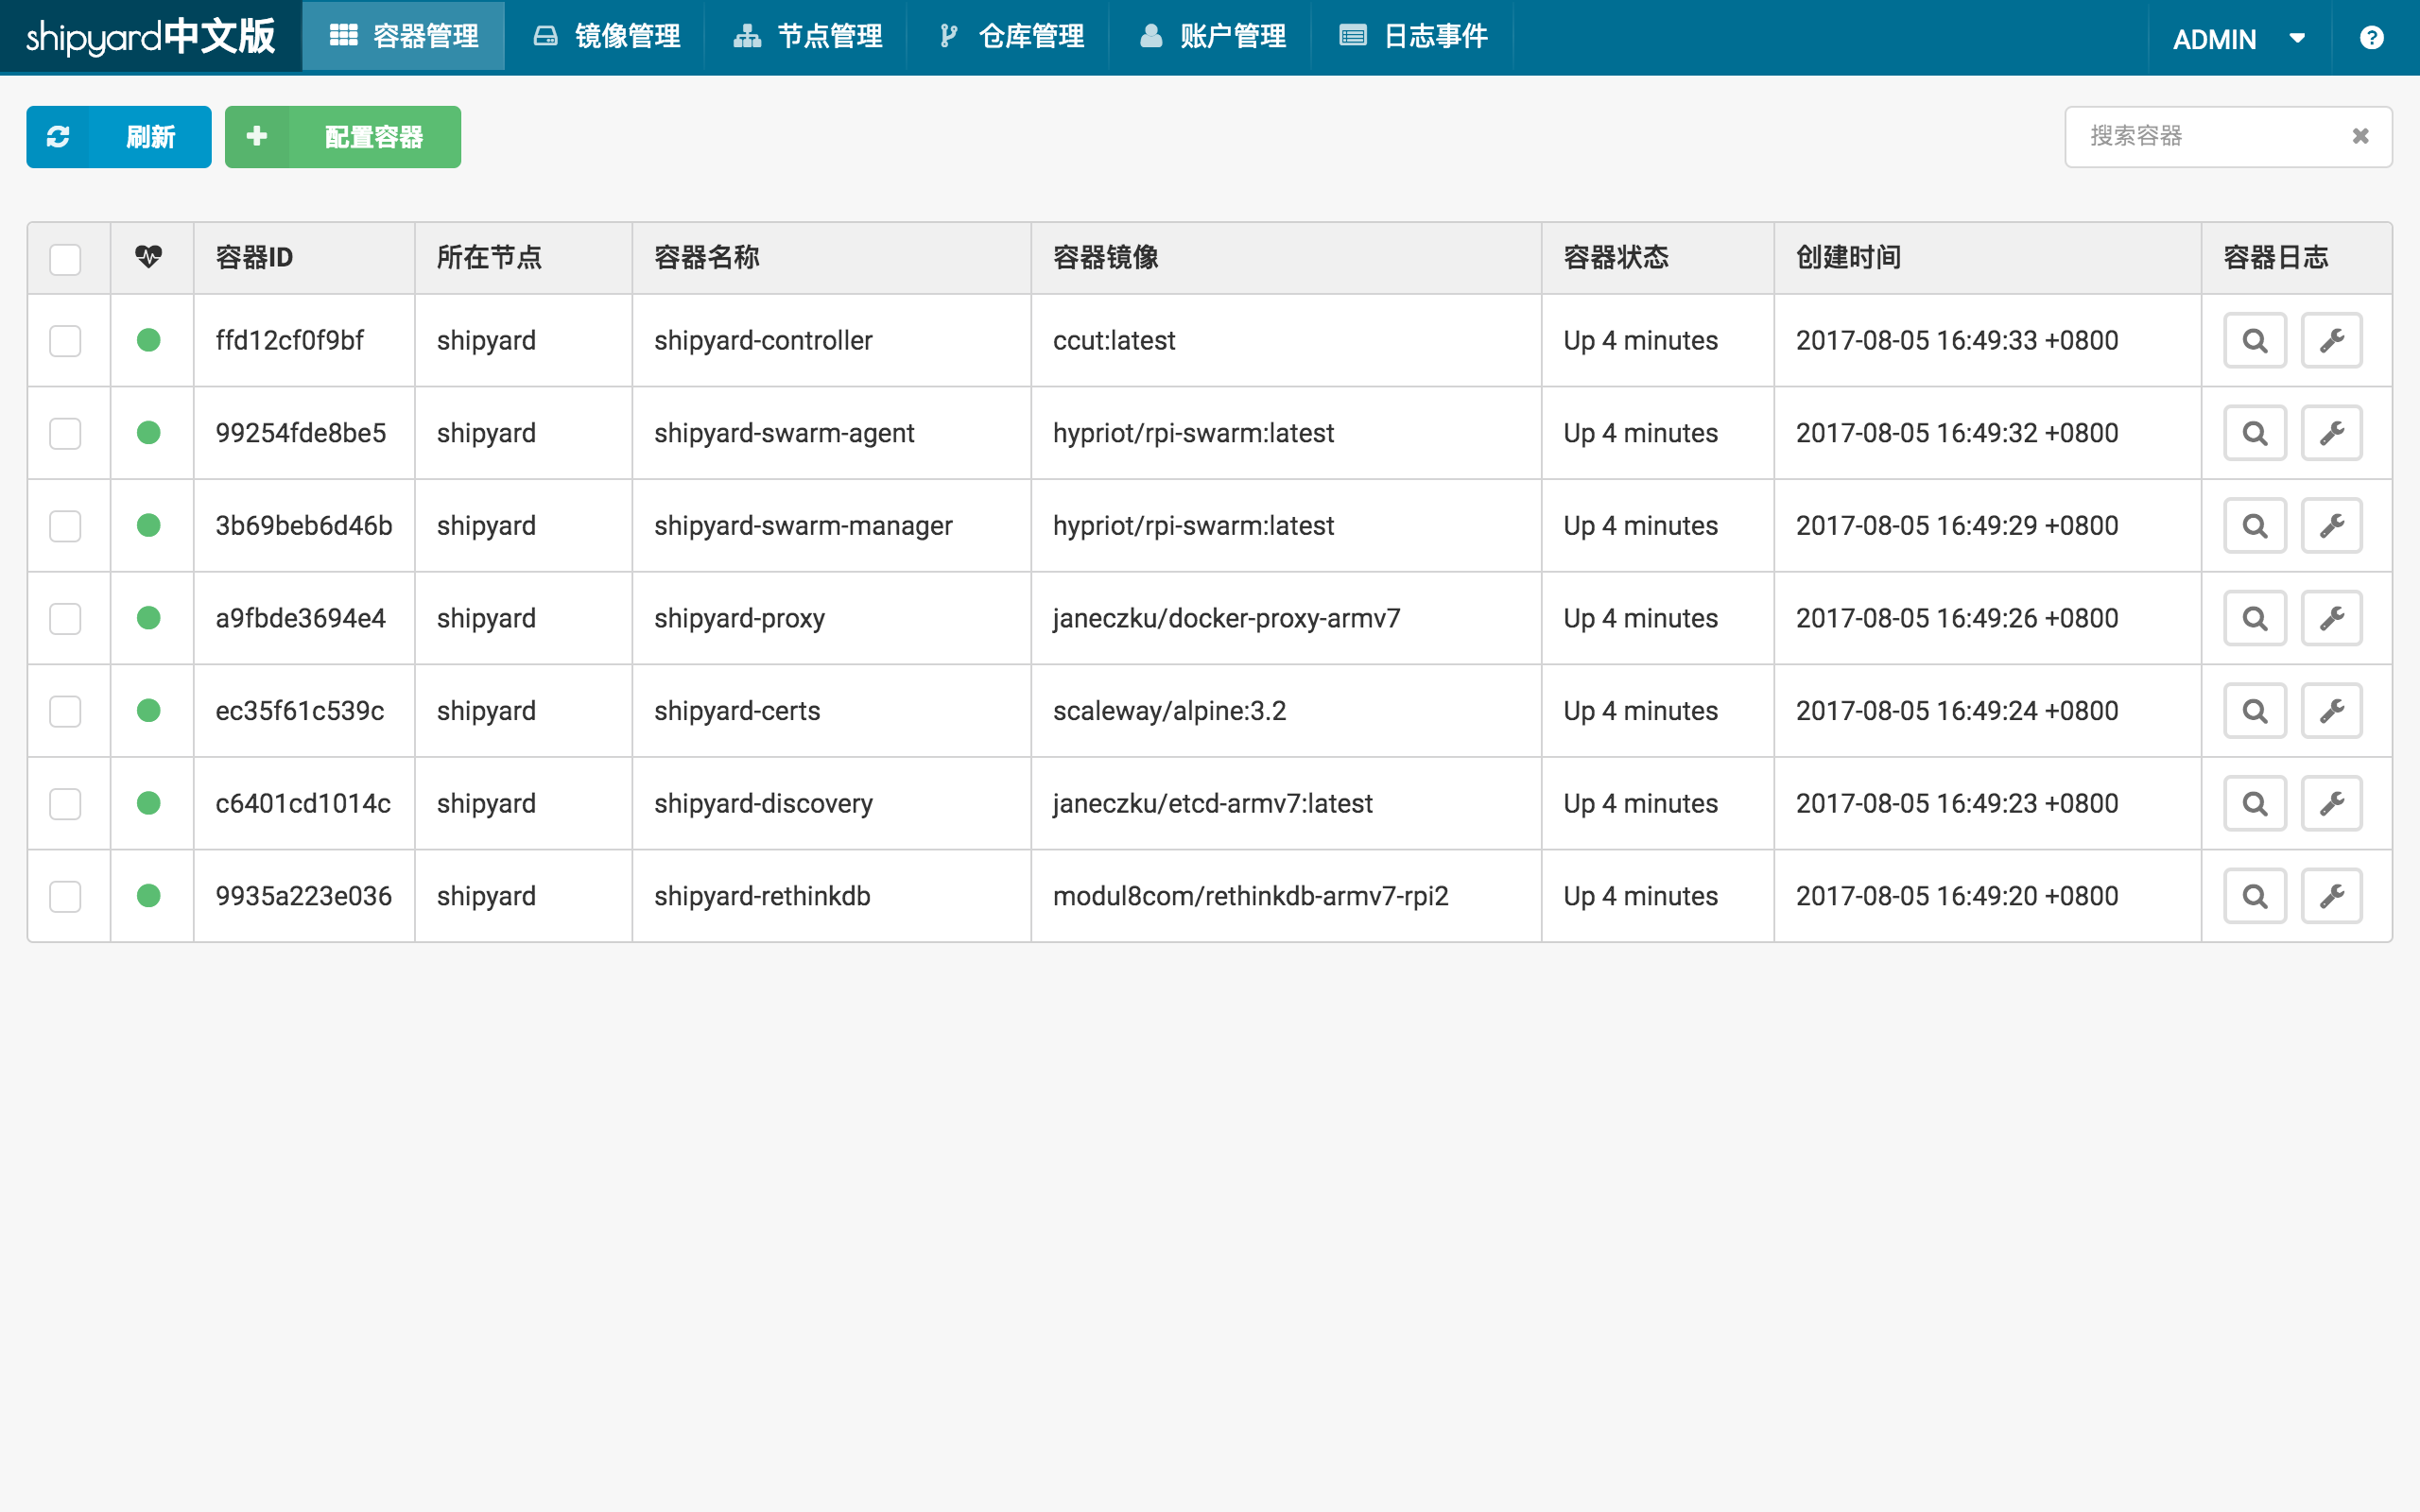Click the help question mark icon
2420x1512 pixels.
(x=2371, y=38)
